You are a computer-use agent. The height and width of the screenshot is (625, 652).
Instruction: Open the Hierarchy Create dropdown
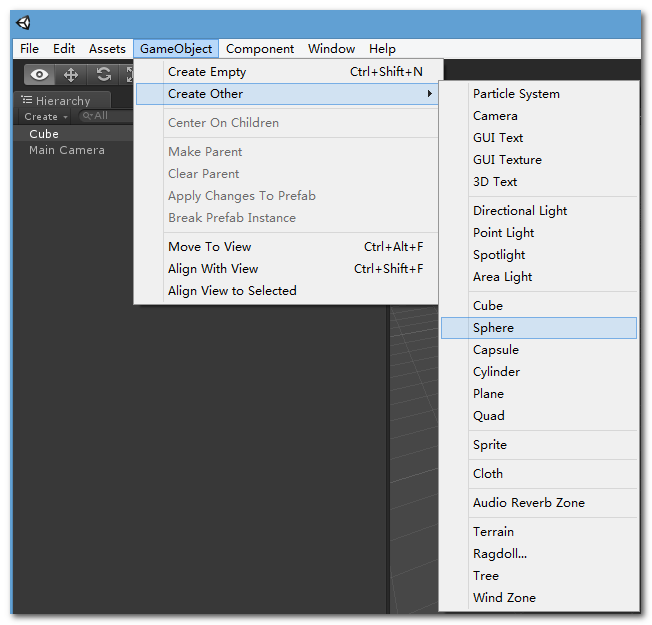(x=46, y=116)
